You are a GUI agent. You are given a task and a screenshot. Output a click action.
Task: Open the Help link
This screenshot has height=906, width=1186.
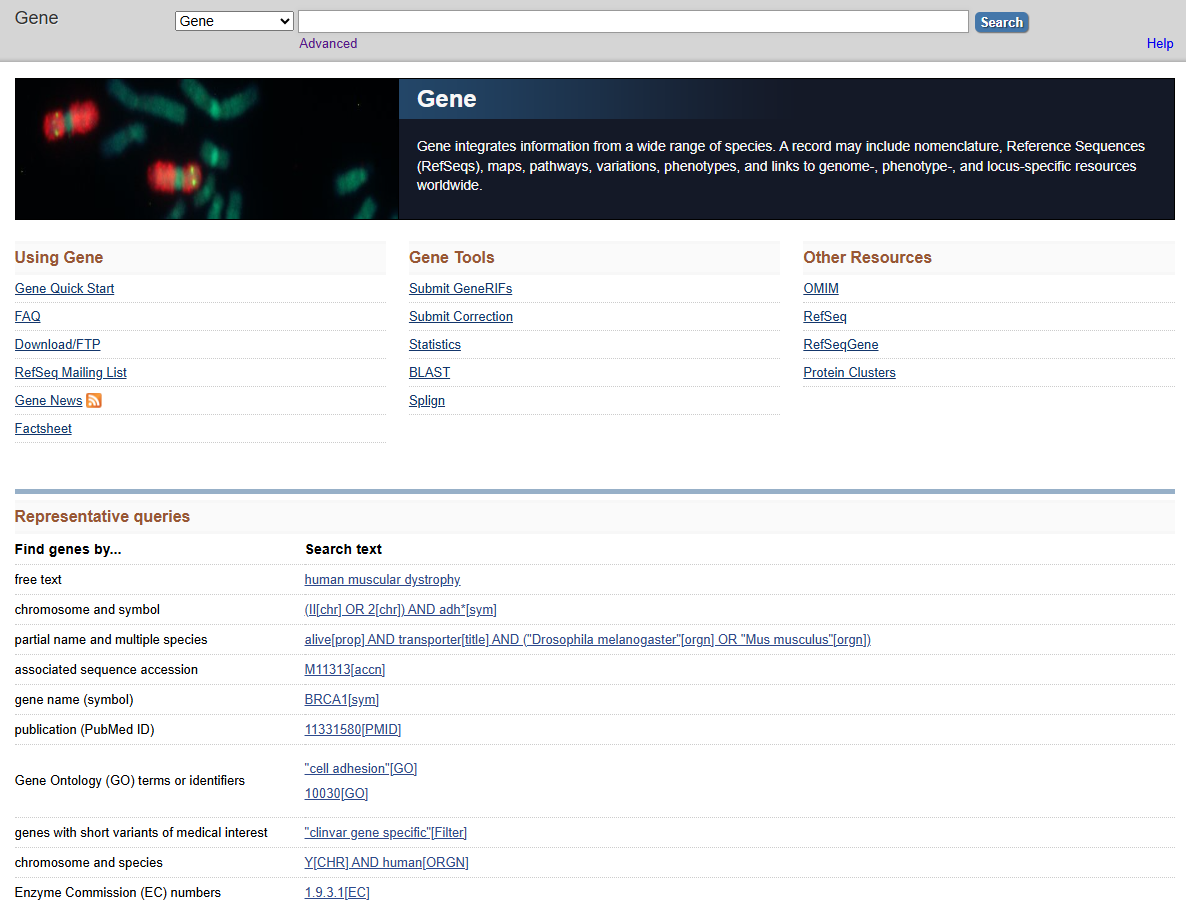(1159, 44)
